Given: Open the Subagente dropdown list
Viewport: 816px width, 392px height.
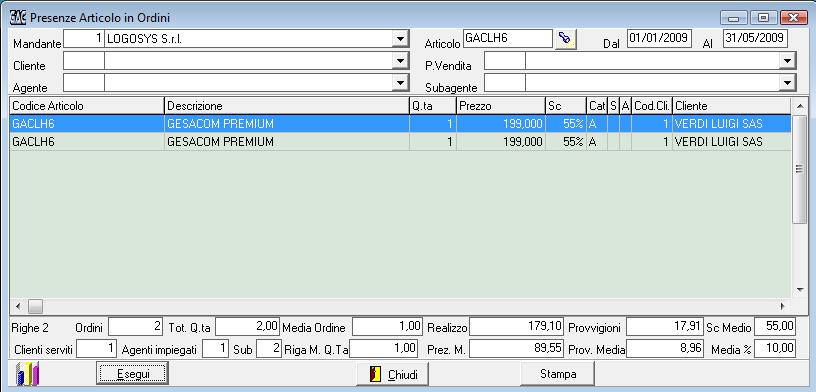Looking at the screenshot, I should click(x=786, y=82).
